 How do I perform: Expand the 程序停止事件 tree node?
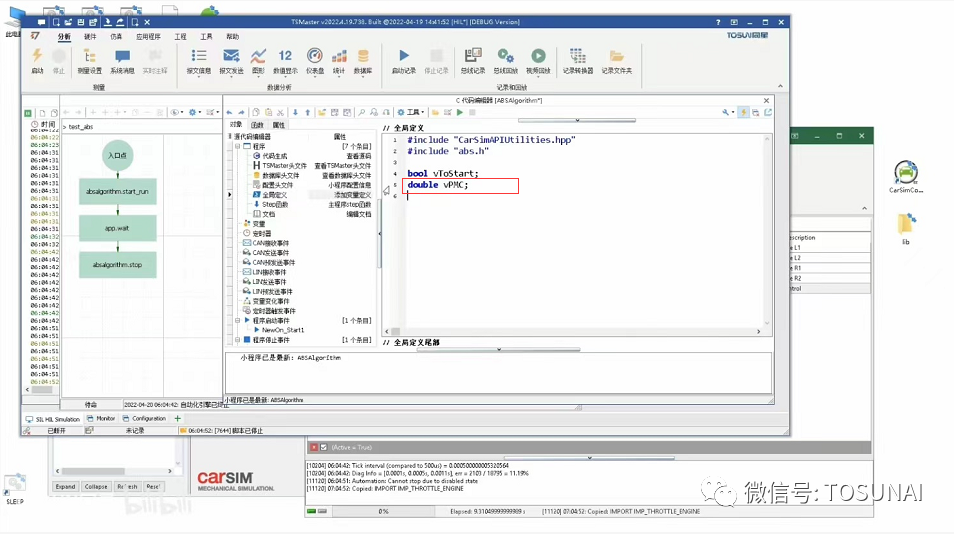click(237, 340)
